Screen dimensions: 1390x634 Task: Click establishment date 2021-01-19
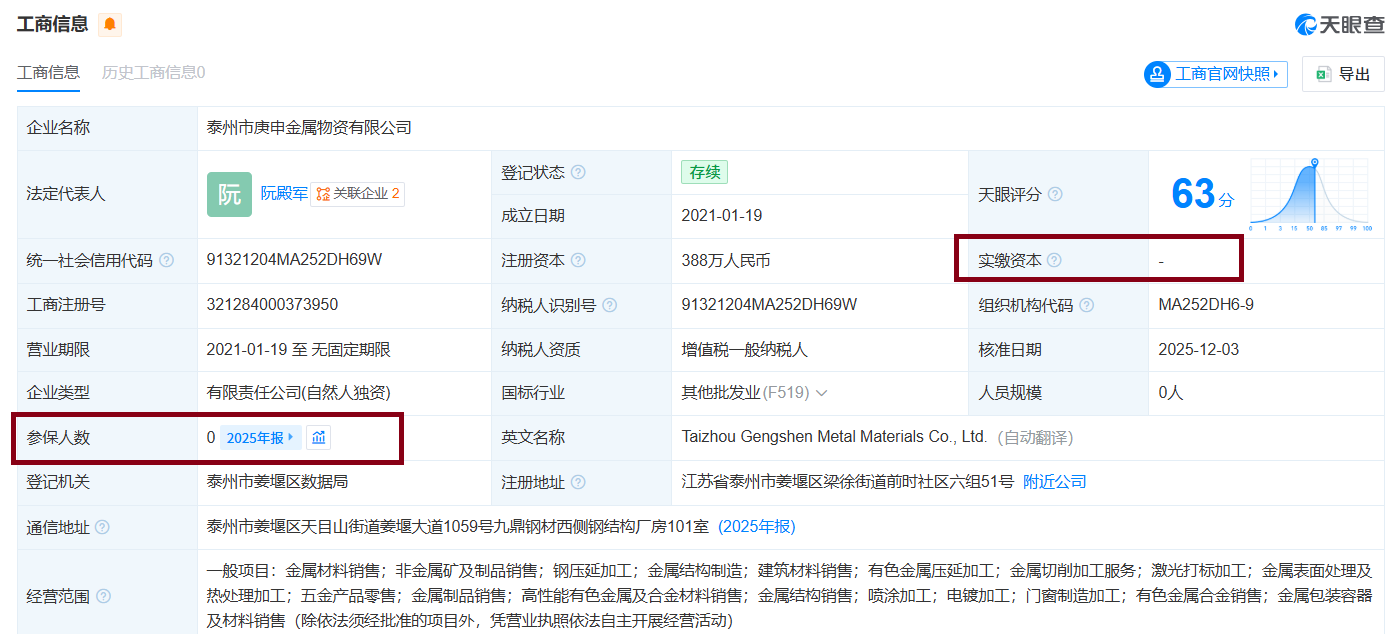tap(722, 215)
